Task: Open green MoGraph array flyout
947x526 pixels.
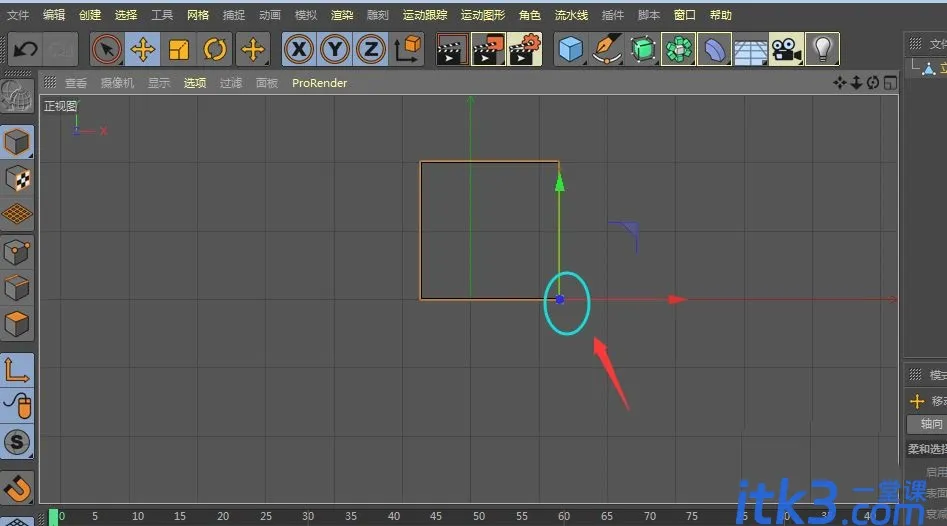Action: tap(679, 50)
